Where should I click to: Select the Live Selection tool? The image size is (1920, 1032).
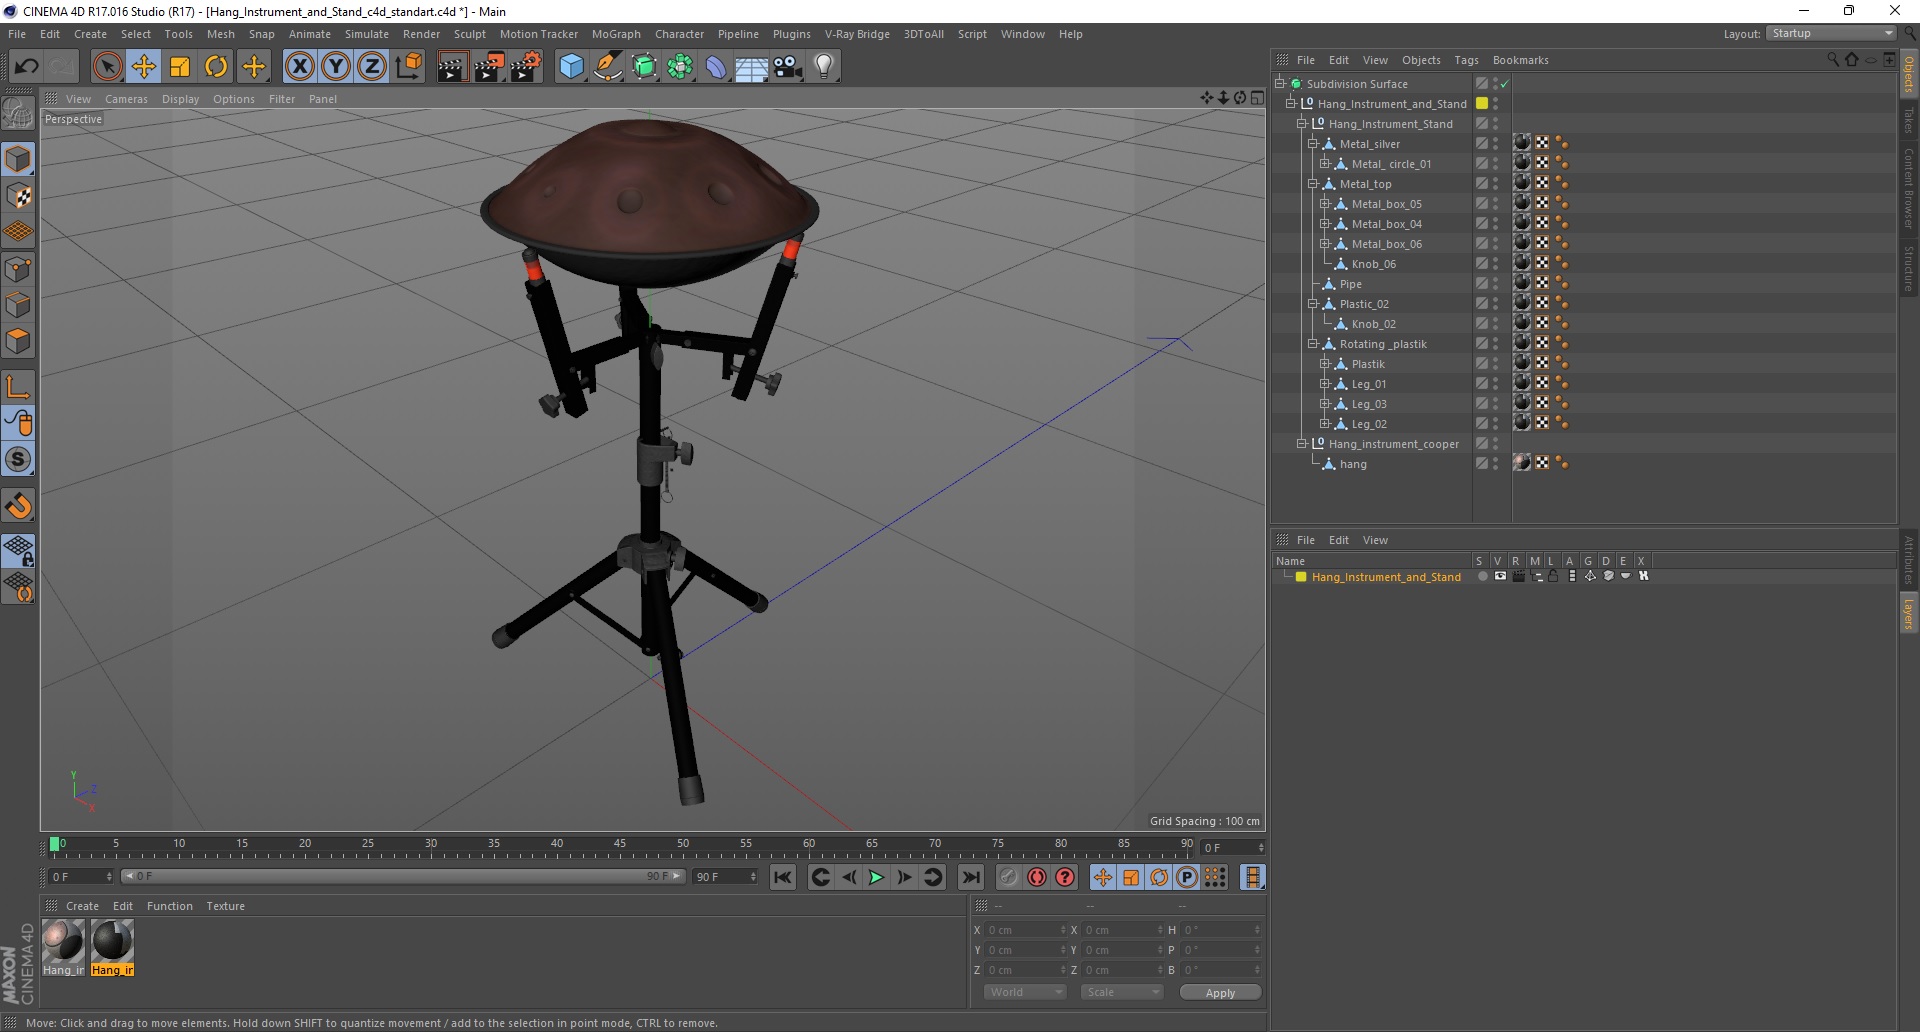107,67
